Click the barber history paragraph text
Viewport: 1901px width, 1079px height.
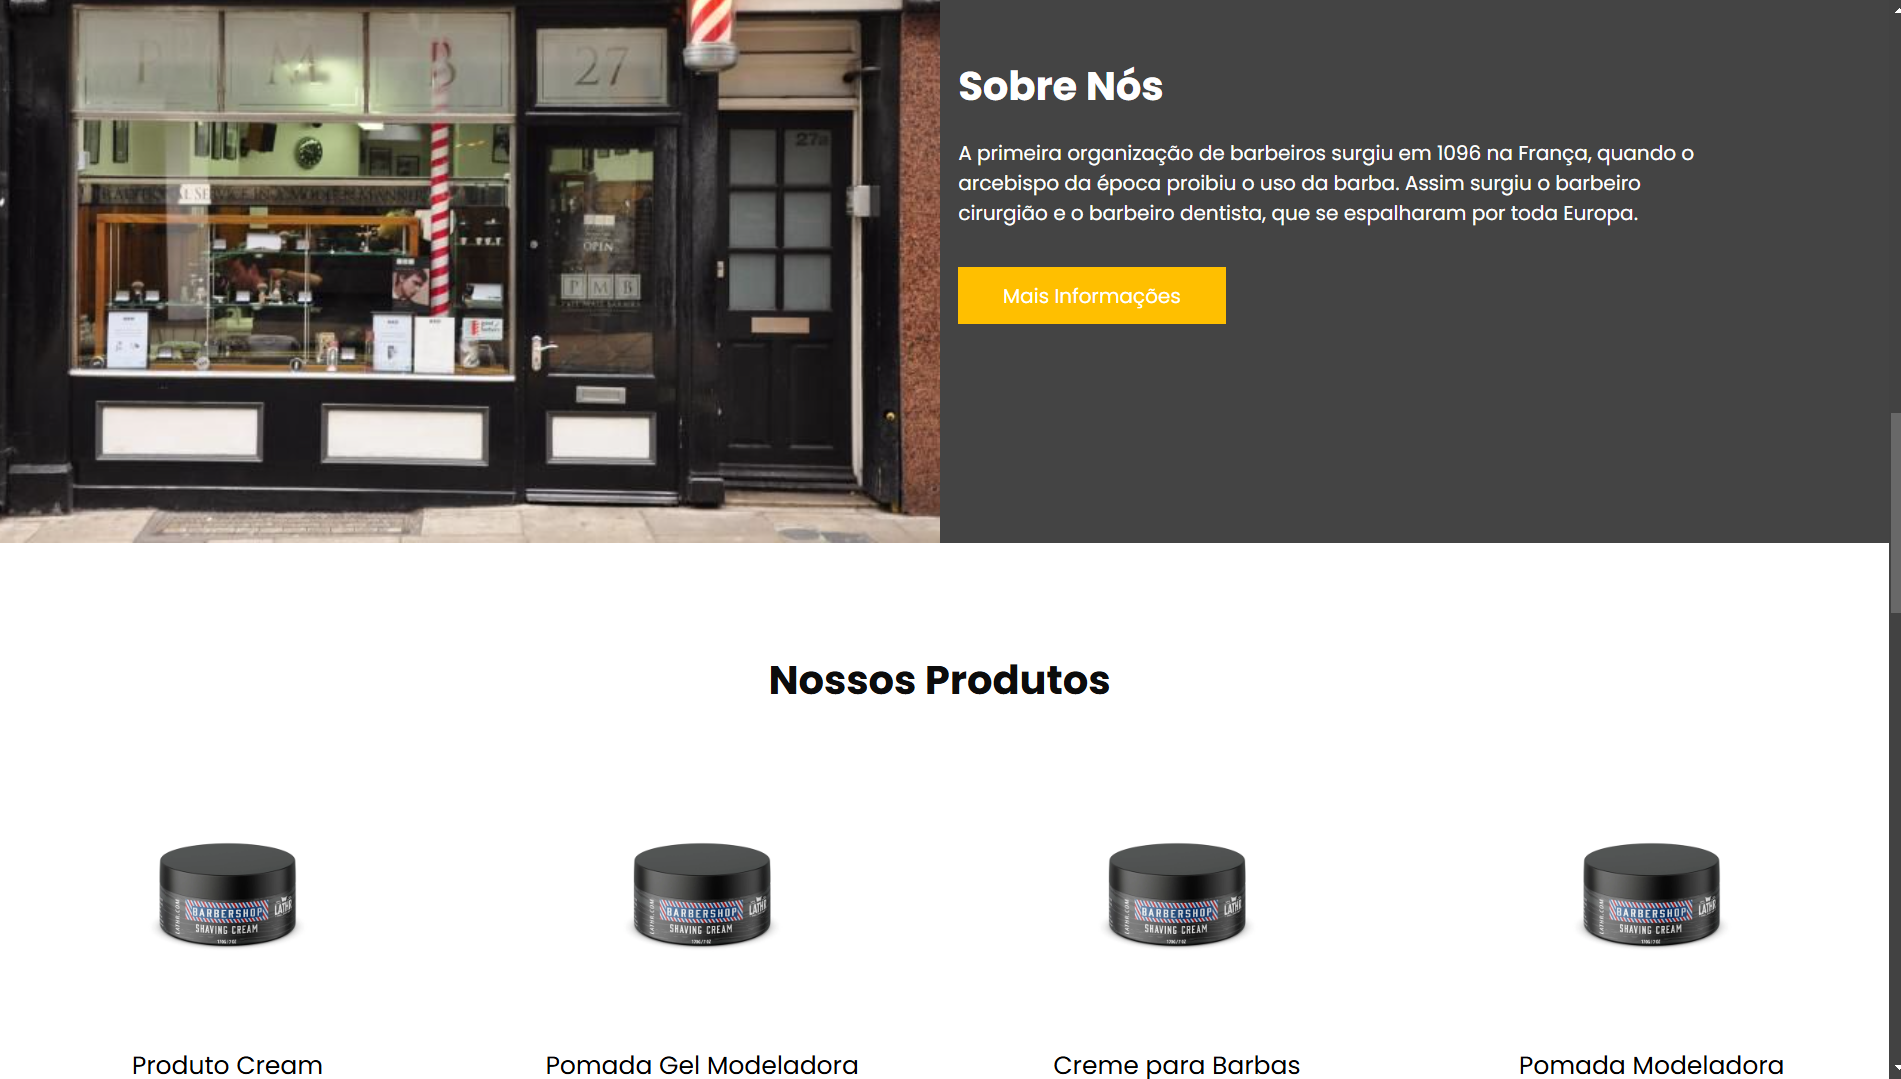click(1326, 183)
